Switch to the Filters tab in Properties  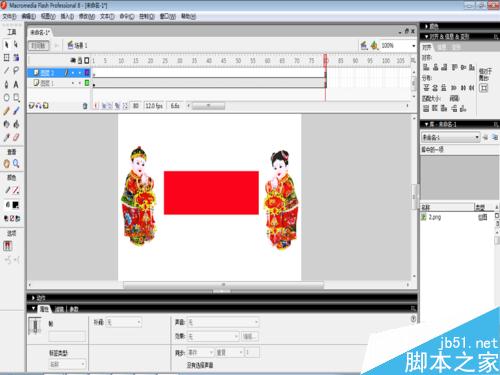[59, 309]
